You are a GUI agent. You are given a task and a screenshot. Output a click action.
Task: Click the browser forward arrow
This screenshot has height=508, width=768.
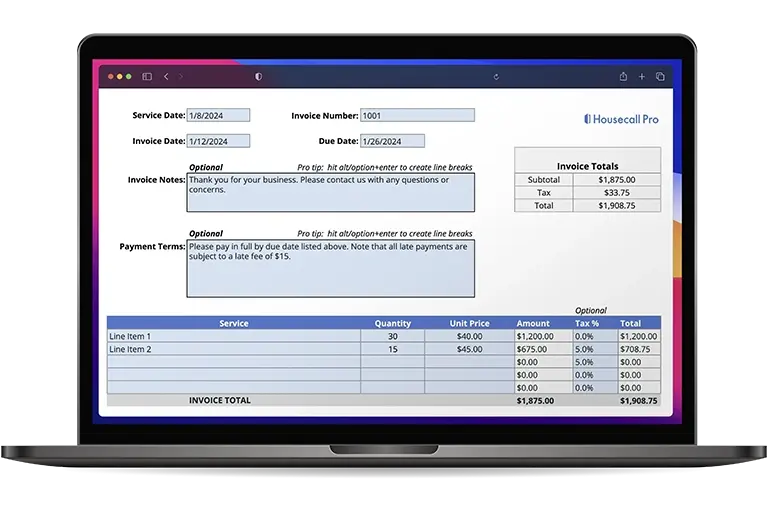[x=181, y=76]
